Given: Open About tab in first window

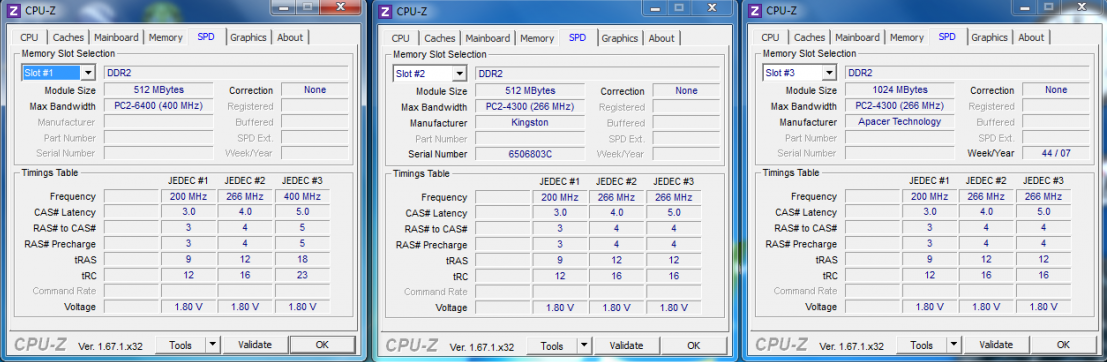Looking at the screenshot, I should point(290,37).
